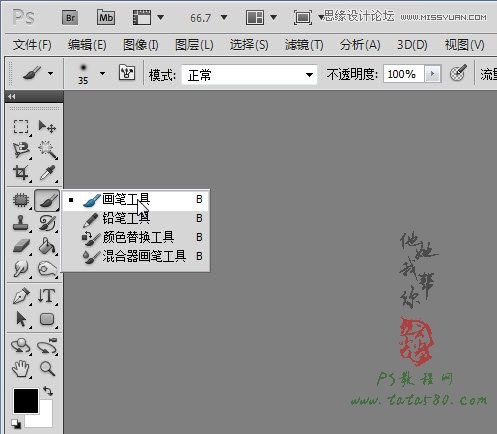Image resolution: width=497 pixels, height=434 pixels.
Task: Select the Pen tool
Action: pyautogui.click(x=21, y=296)
